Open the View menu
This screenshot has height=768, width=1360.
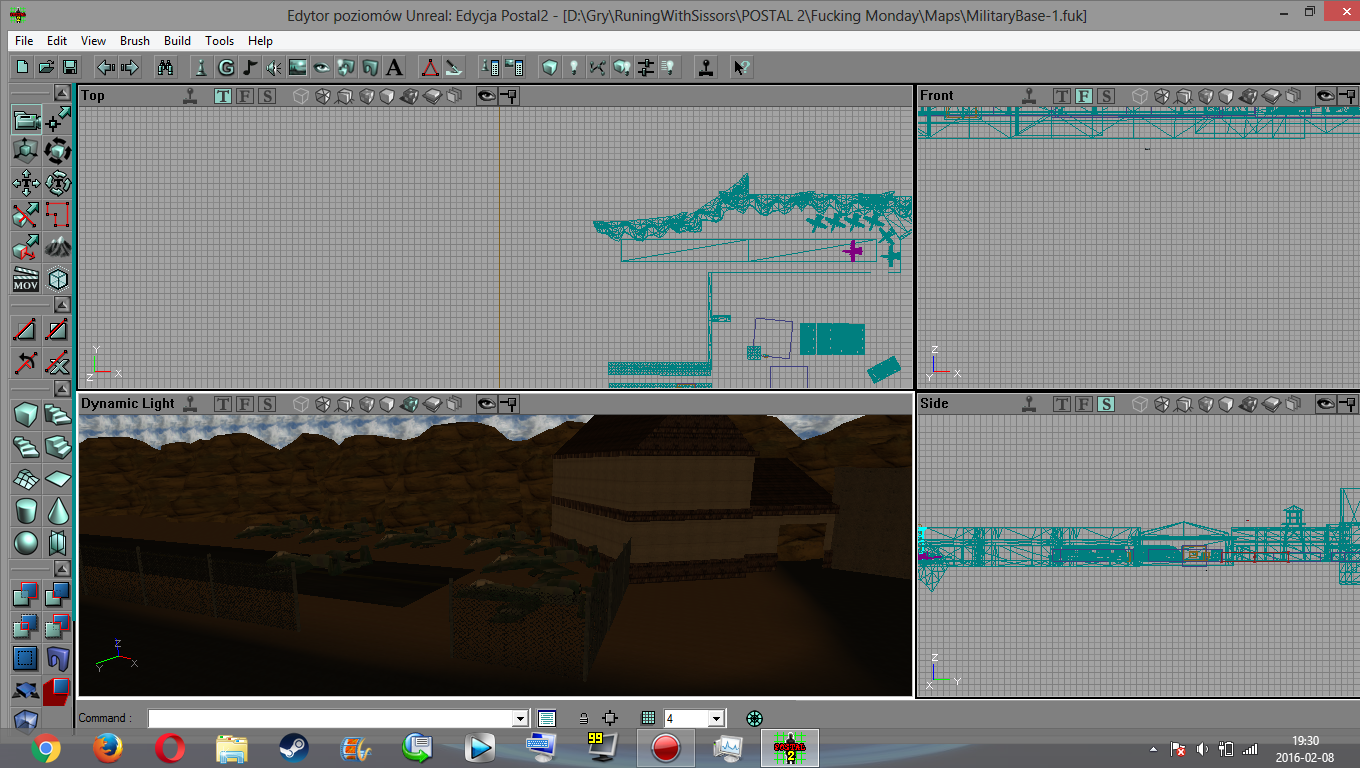[93, 41]
